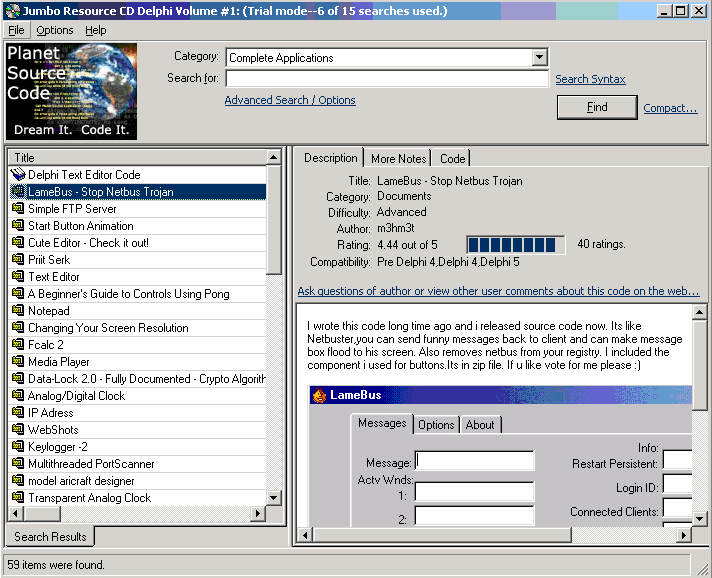Click the icon next to Start Button Animation
This screenshot has height=578, width=712.
(18, 225)
